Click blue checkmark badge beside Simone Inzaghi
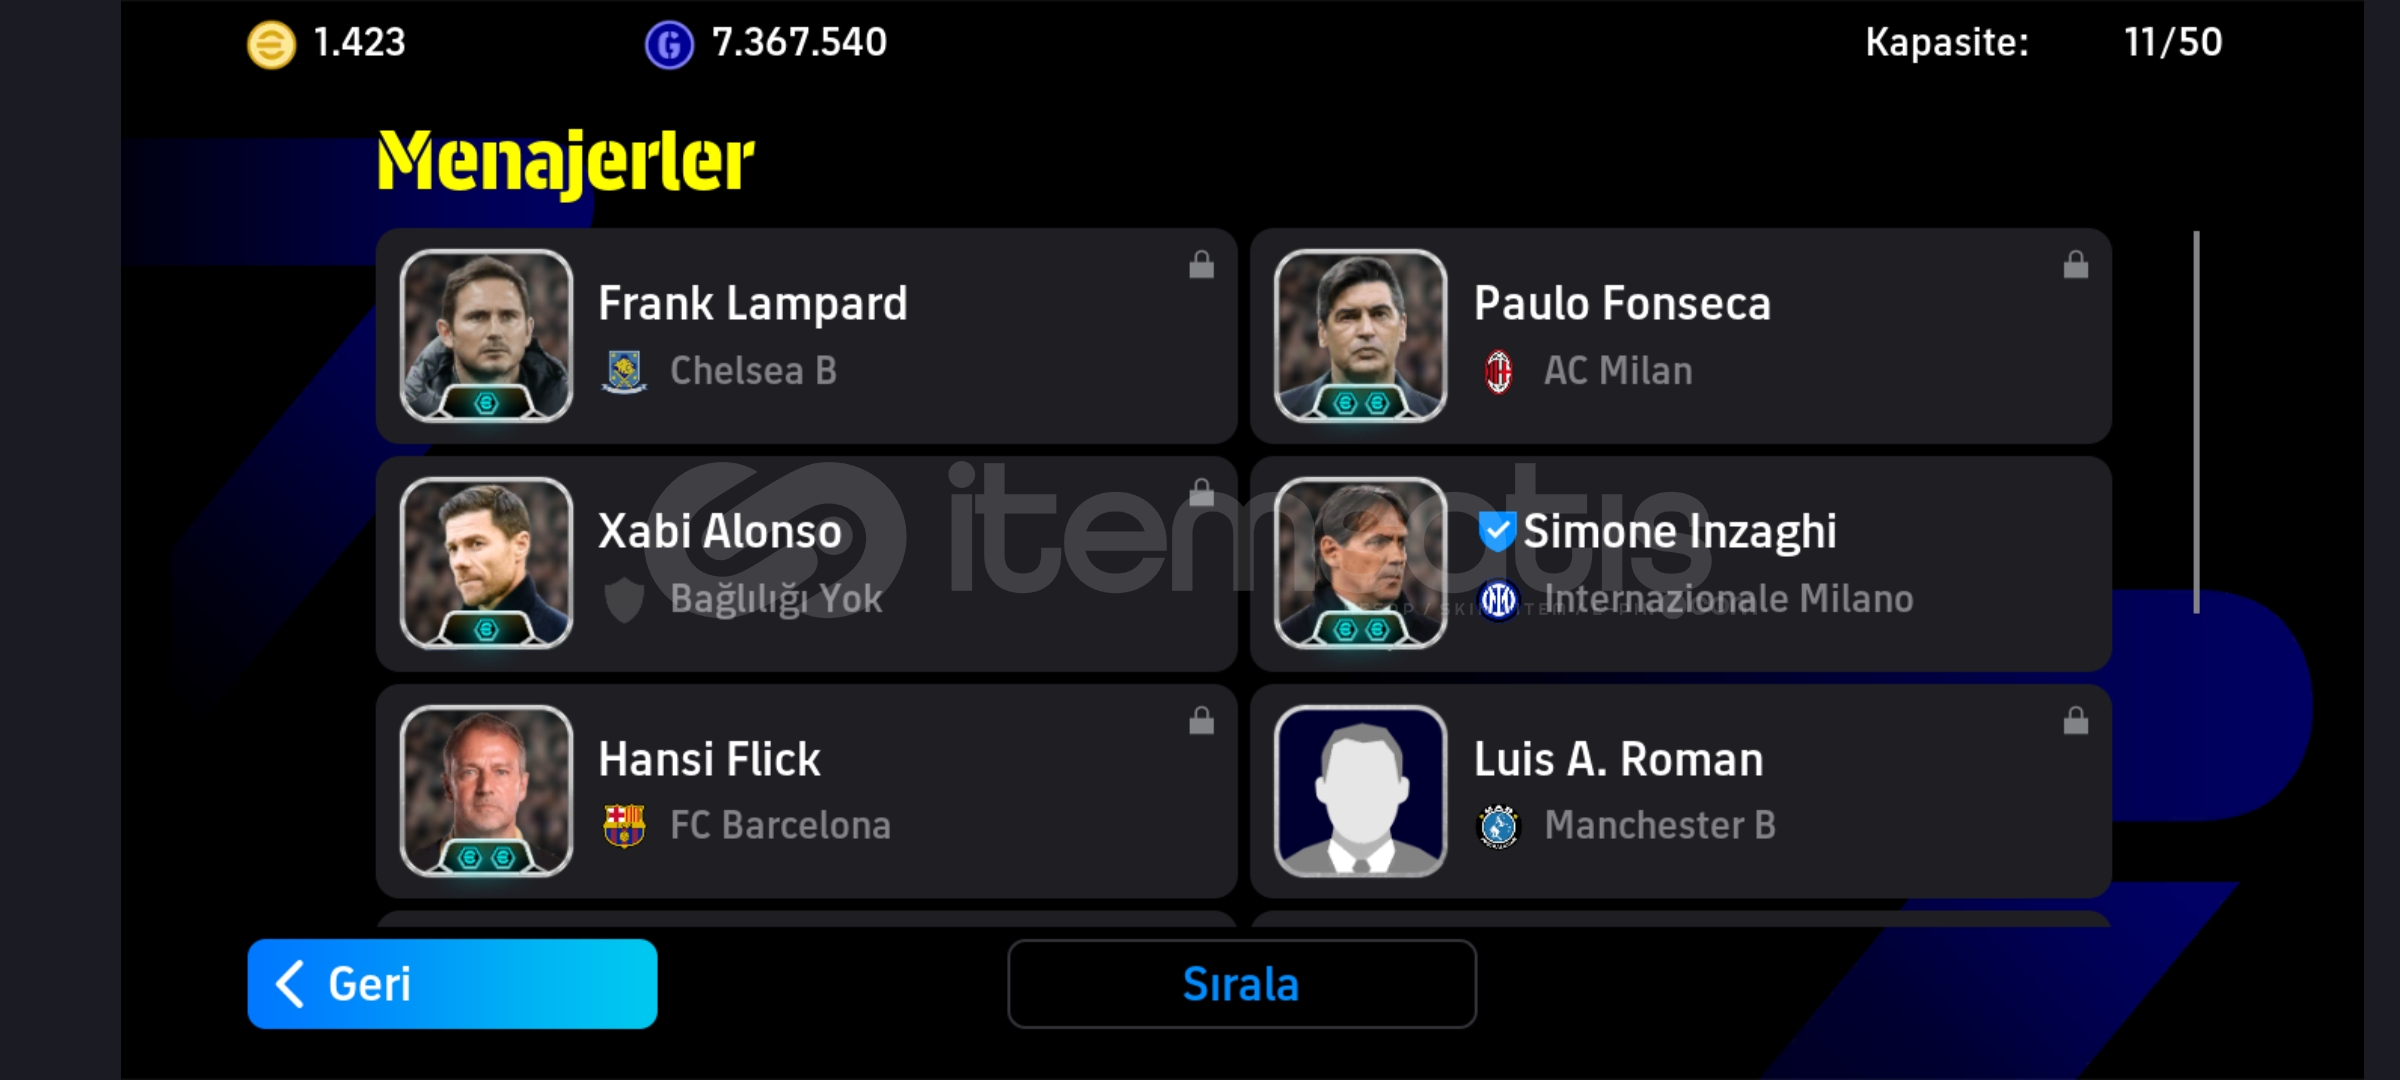 pos(1496,530)
